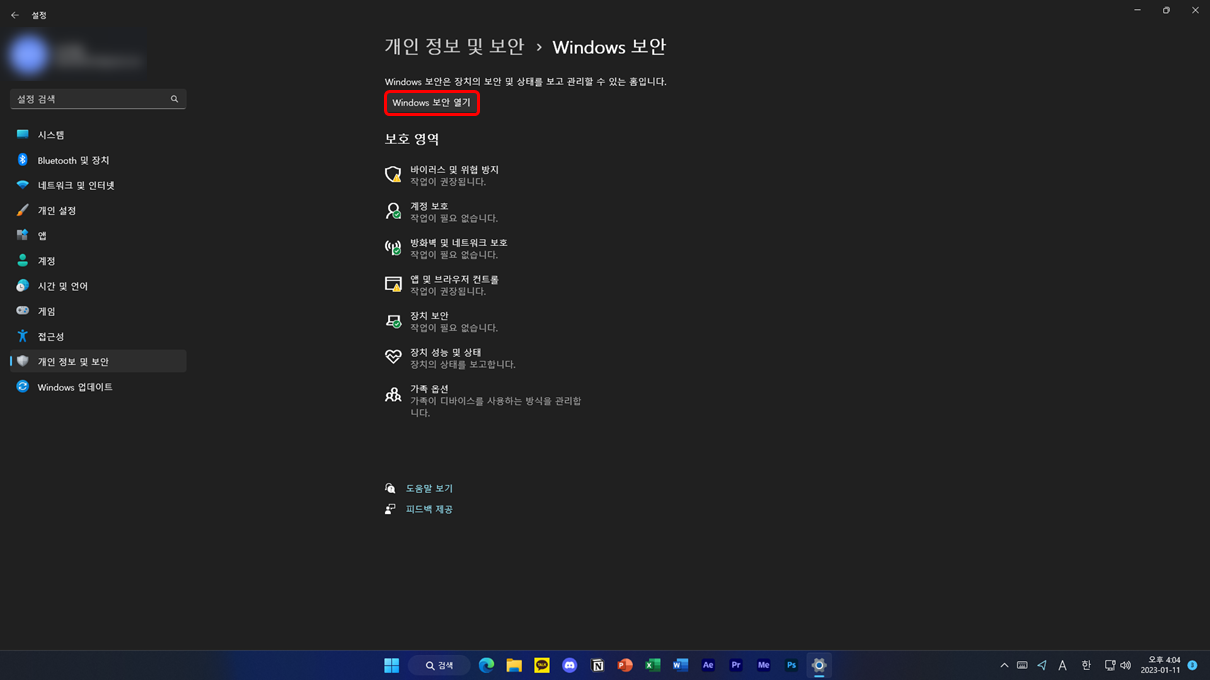Open 장치 성능 및 상태 heart icon
This screenshot has height=680, width=1210.
(x=393, y=357)
